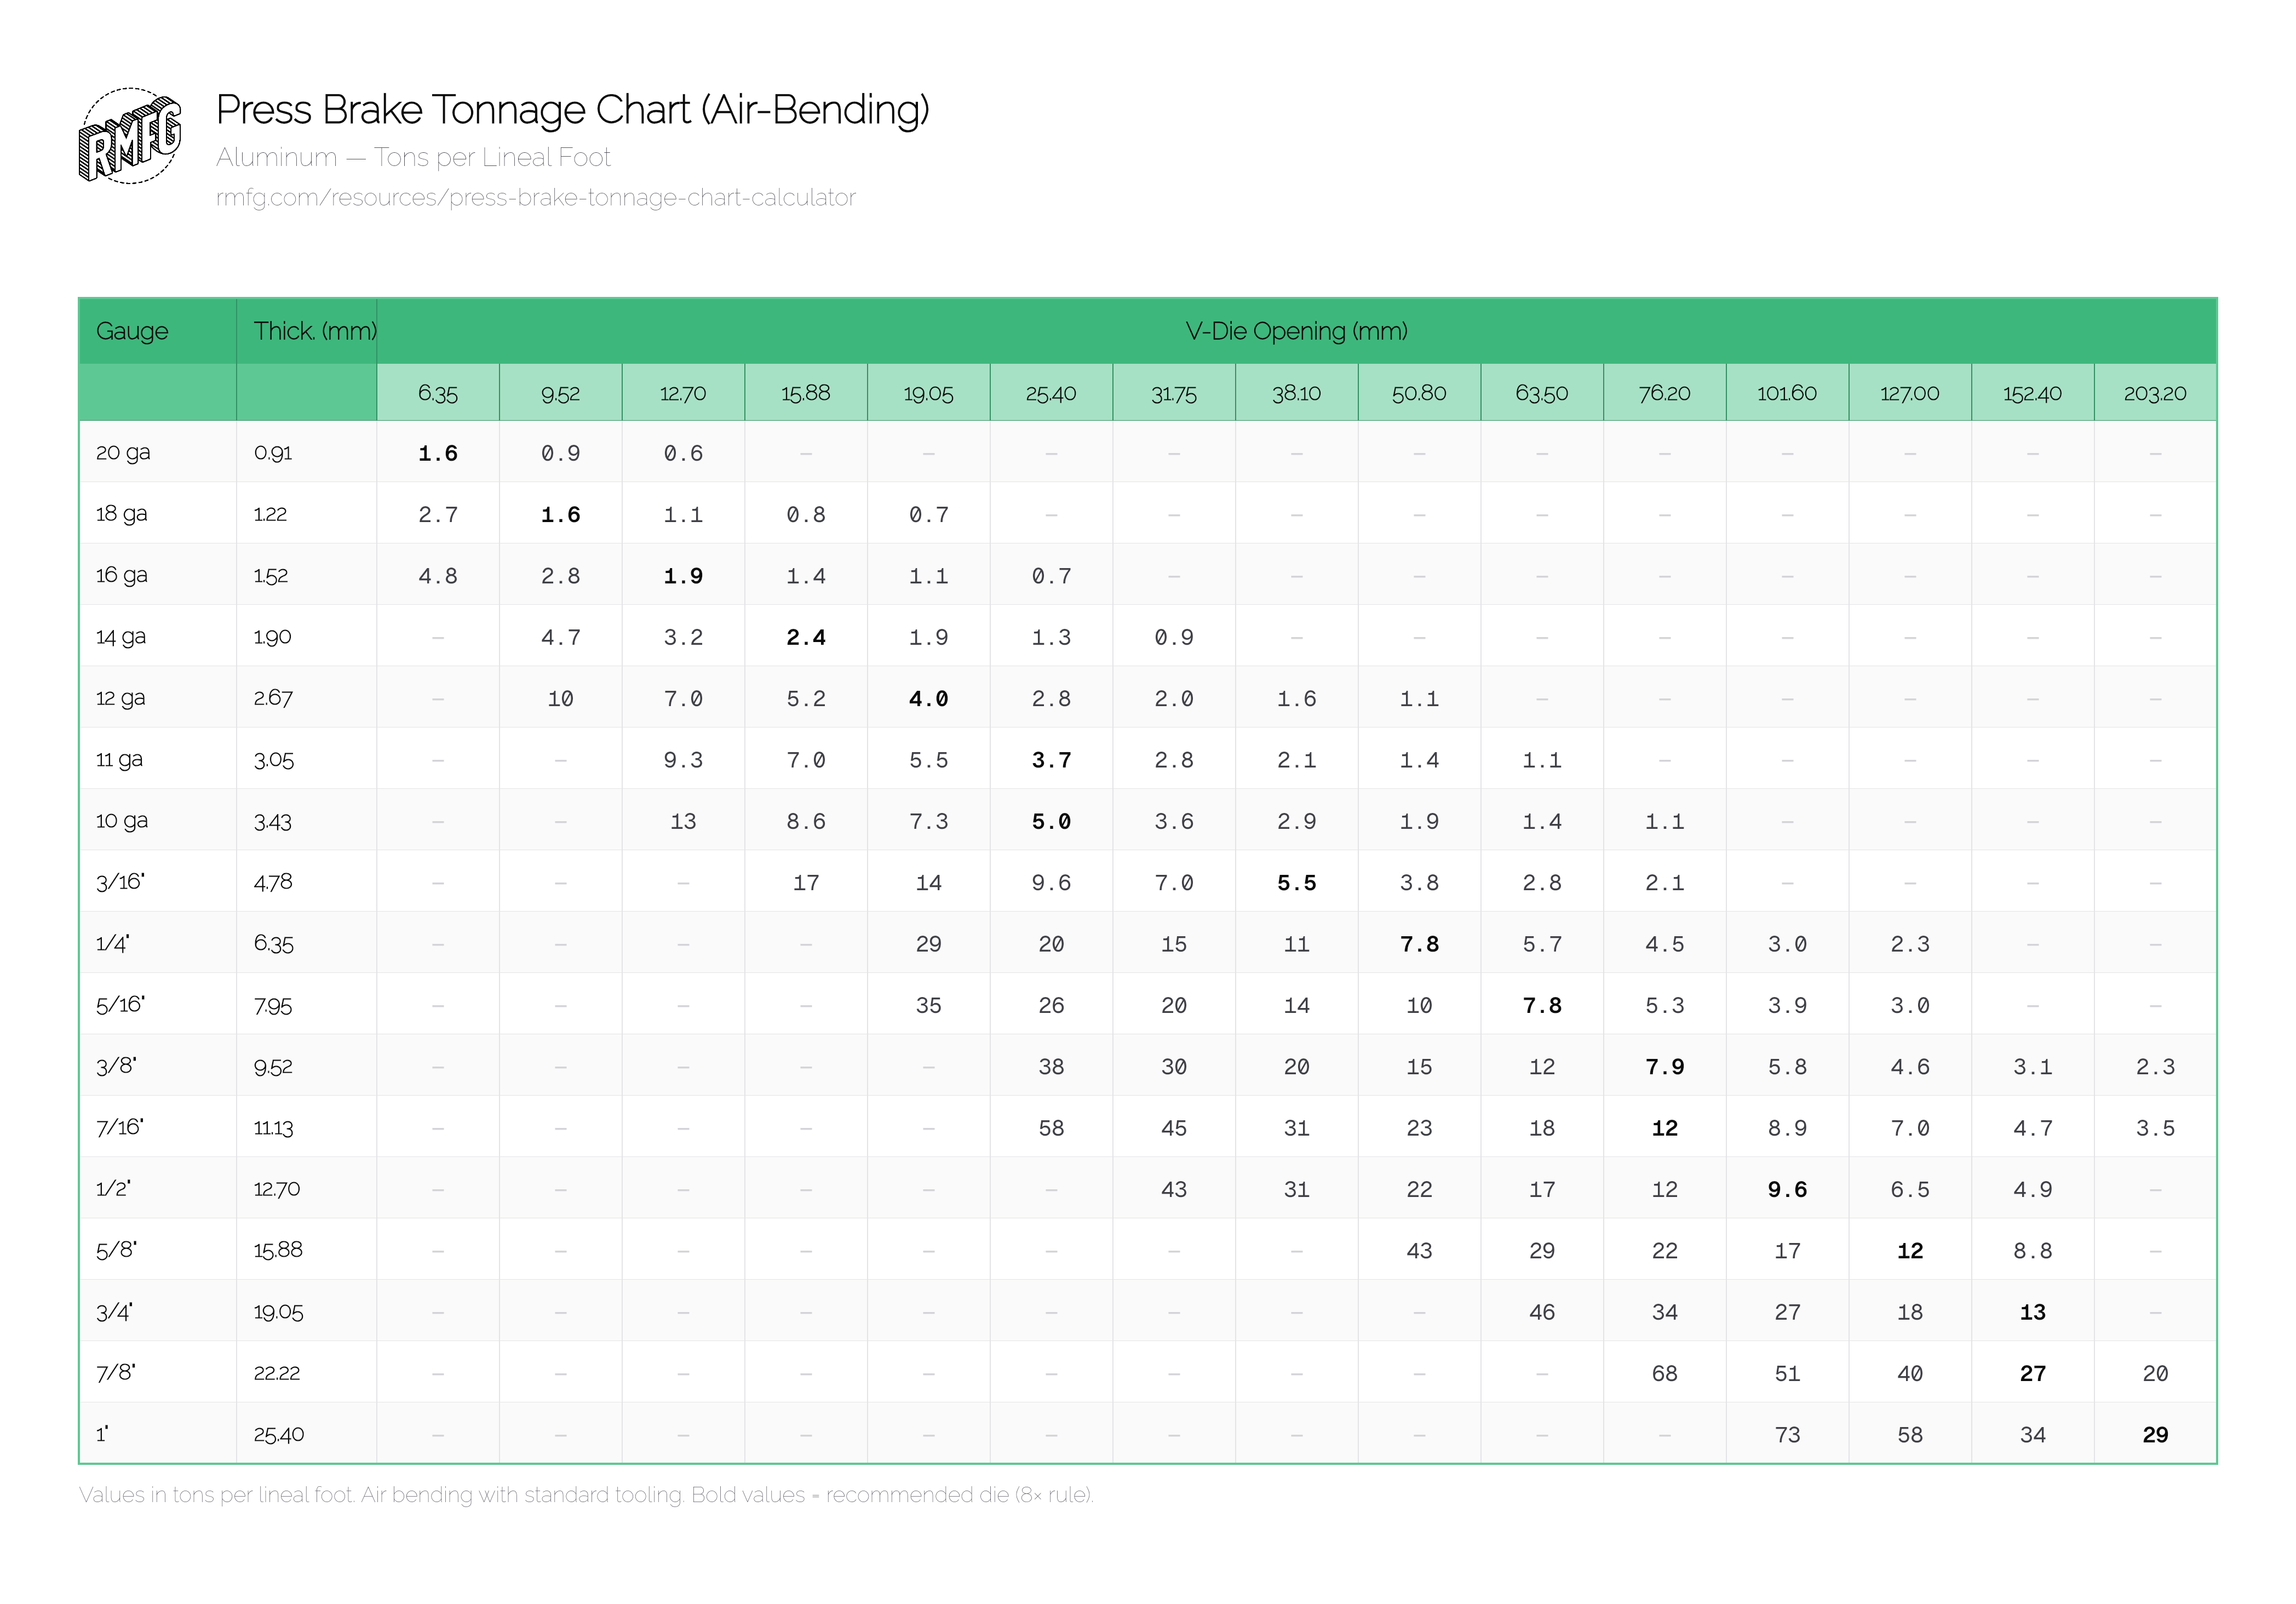Click the 16 ga row label
This screenshot has width=2296, height=1604.
coord(123,575)
